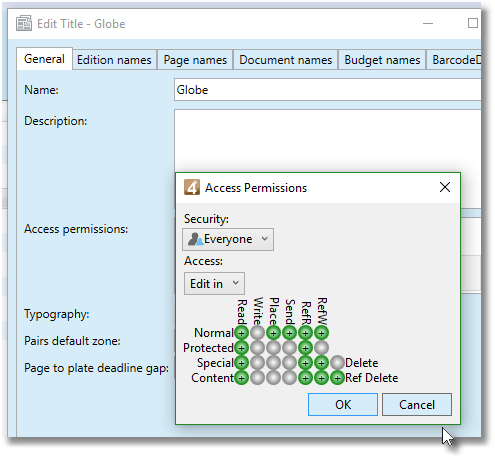Image resolution: width=495 pixels, height=460 pixels.
Task: Click the Access Permissions app icon
Action: [x=192, y=187]
